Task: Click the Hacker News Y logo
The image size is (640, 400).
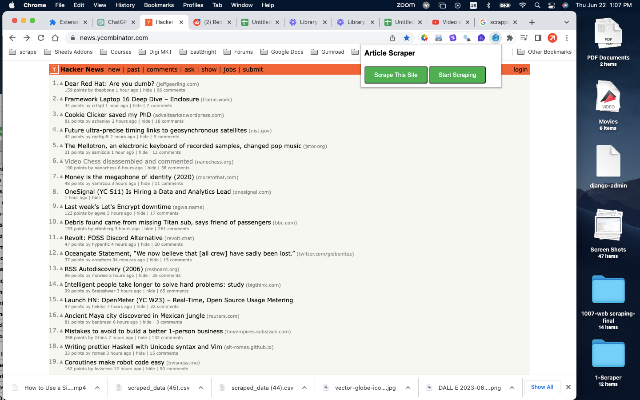Action: pyautogui.click(x=54, y=70)
